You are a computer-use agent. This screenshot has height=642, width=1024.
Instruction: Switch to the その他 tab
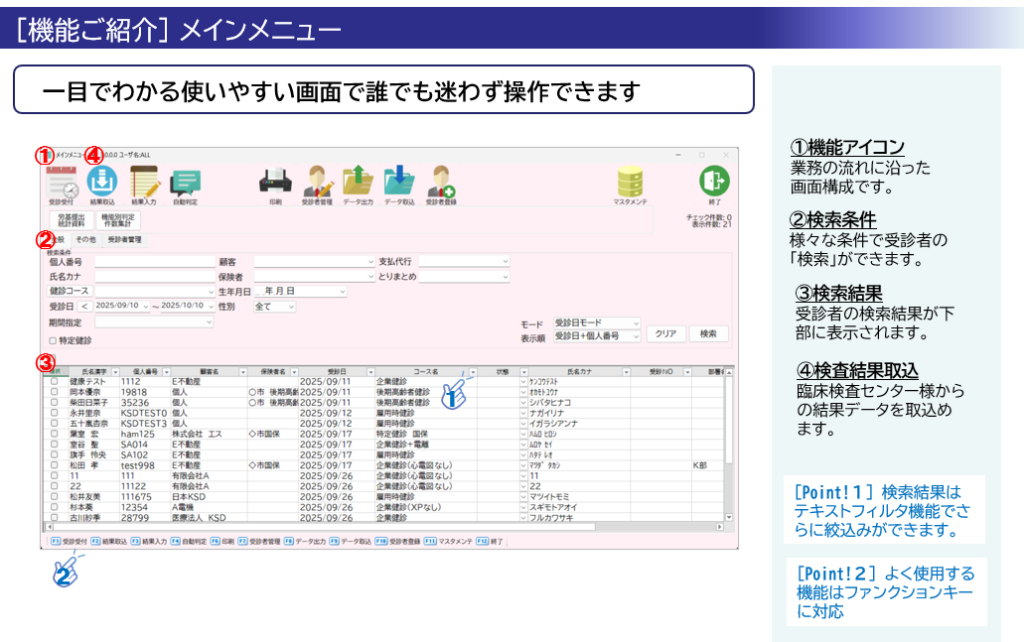pos(86,240)
